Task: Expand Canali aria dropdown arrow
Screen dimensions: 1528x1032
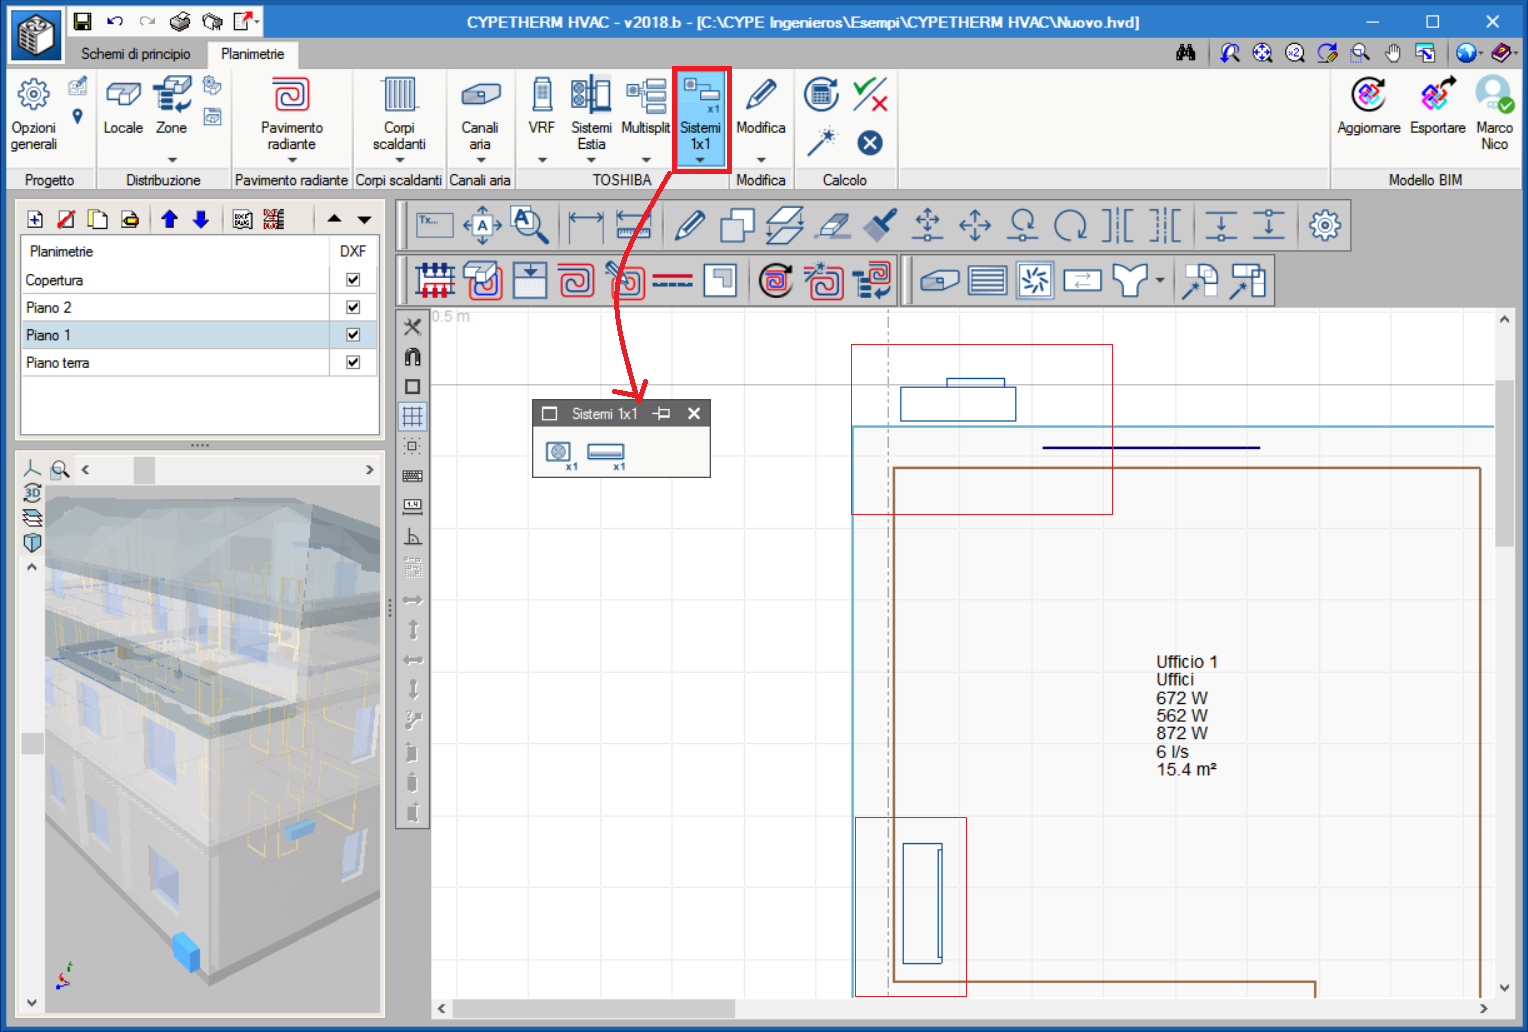Action: tap(480, 160)
